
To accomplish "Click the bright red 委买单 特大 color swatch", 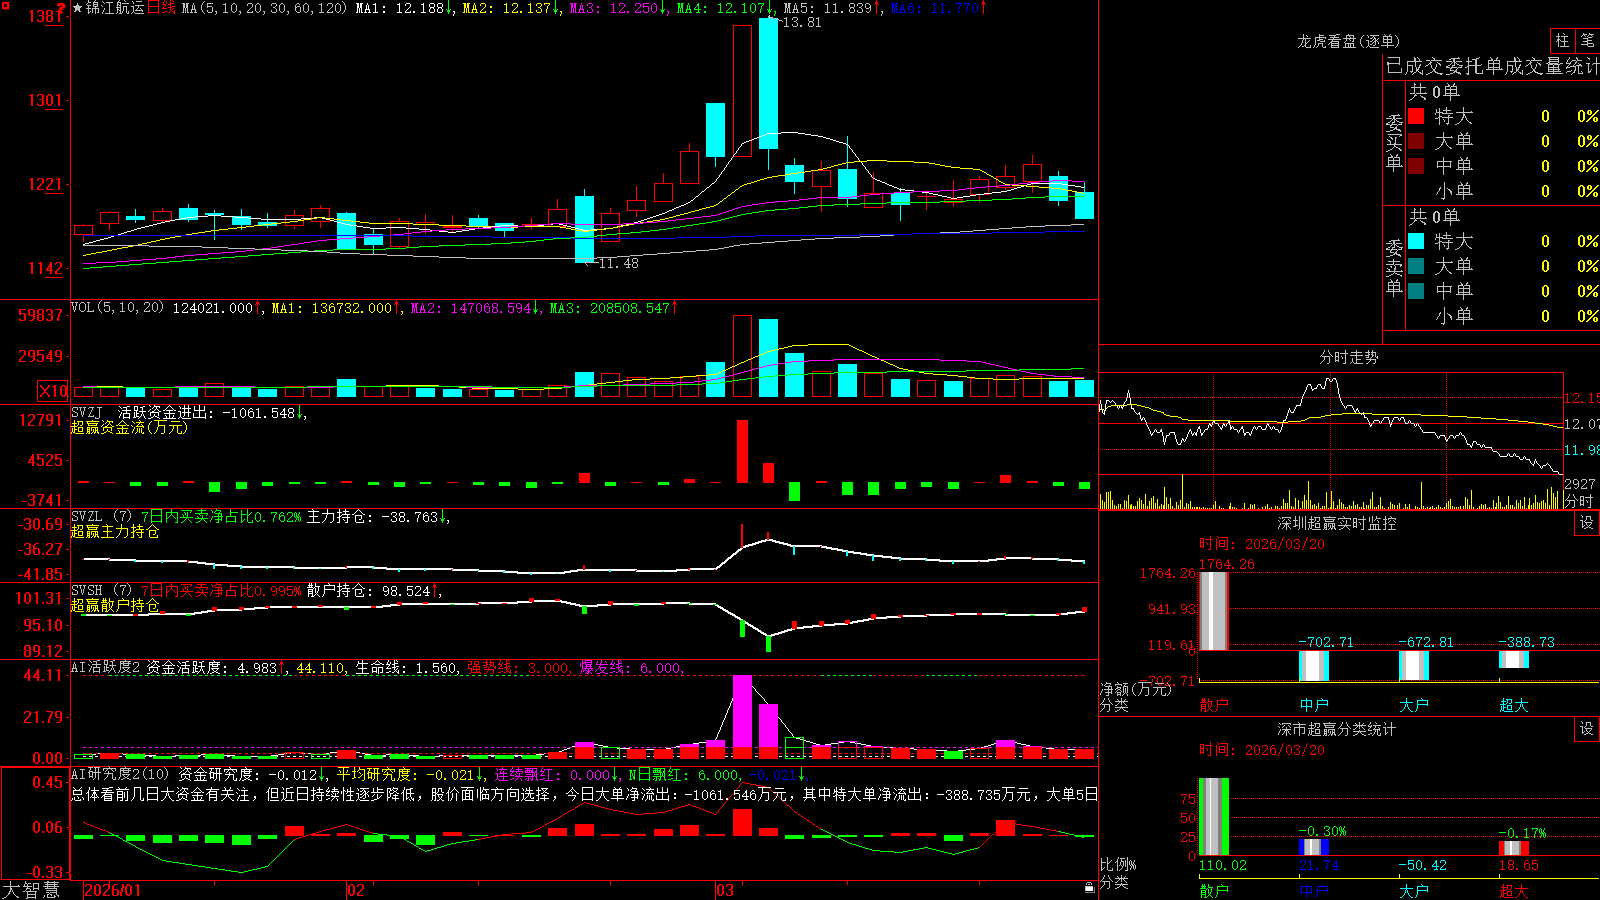I will [x=1416, y=116].
